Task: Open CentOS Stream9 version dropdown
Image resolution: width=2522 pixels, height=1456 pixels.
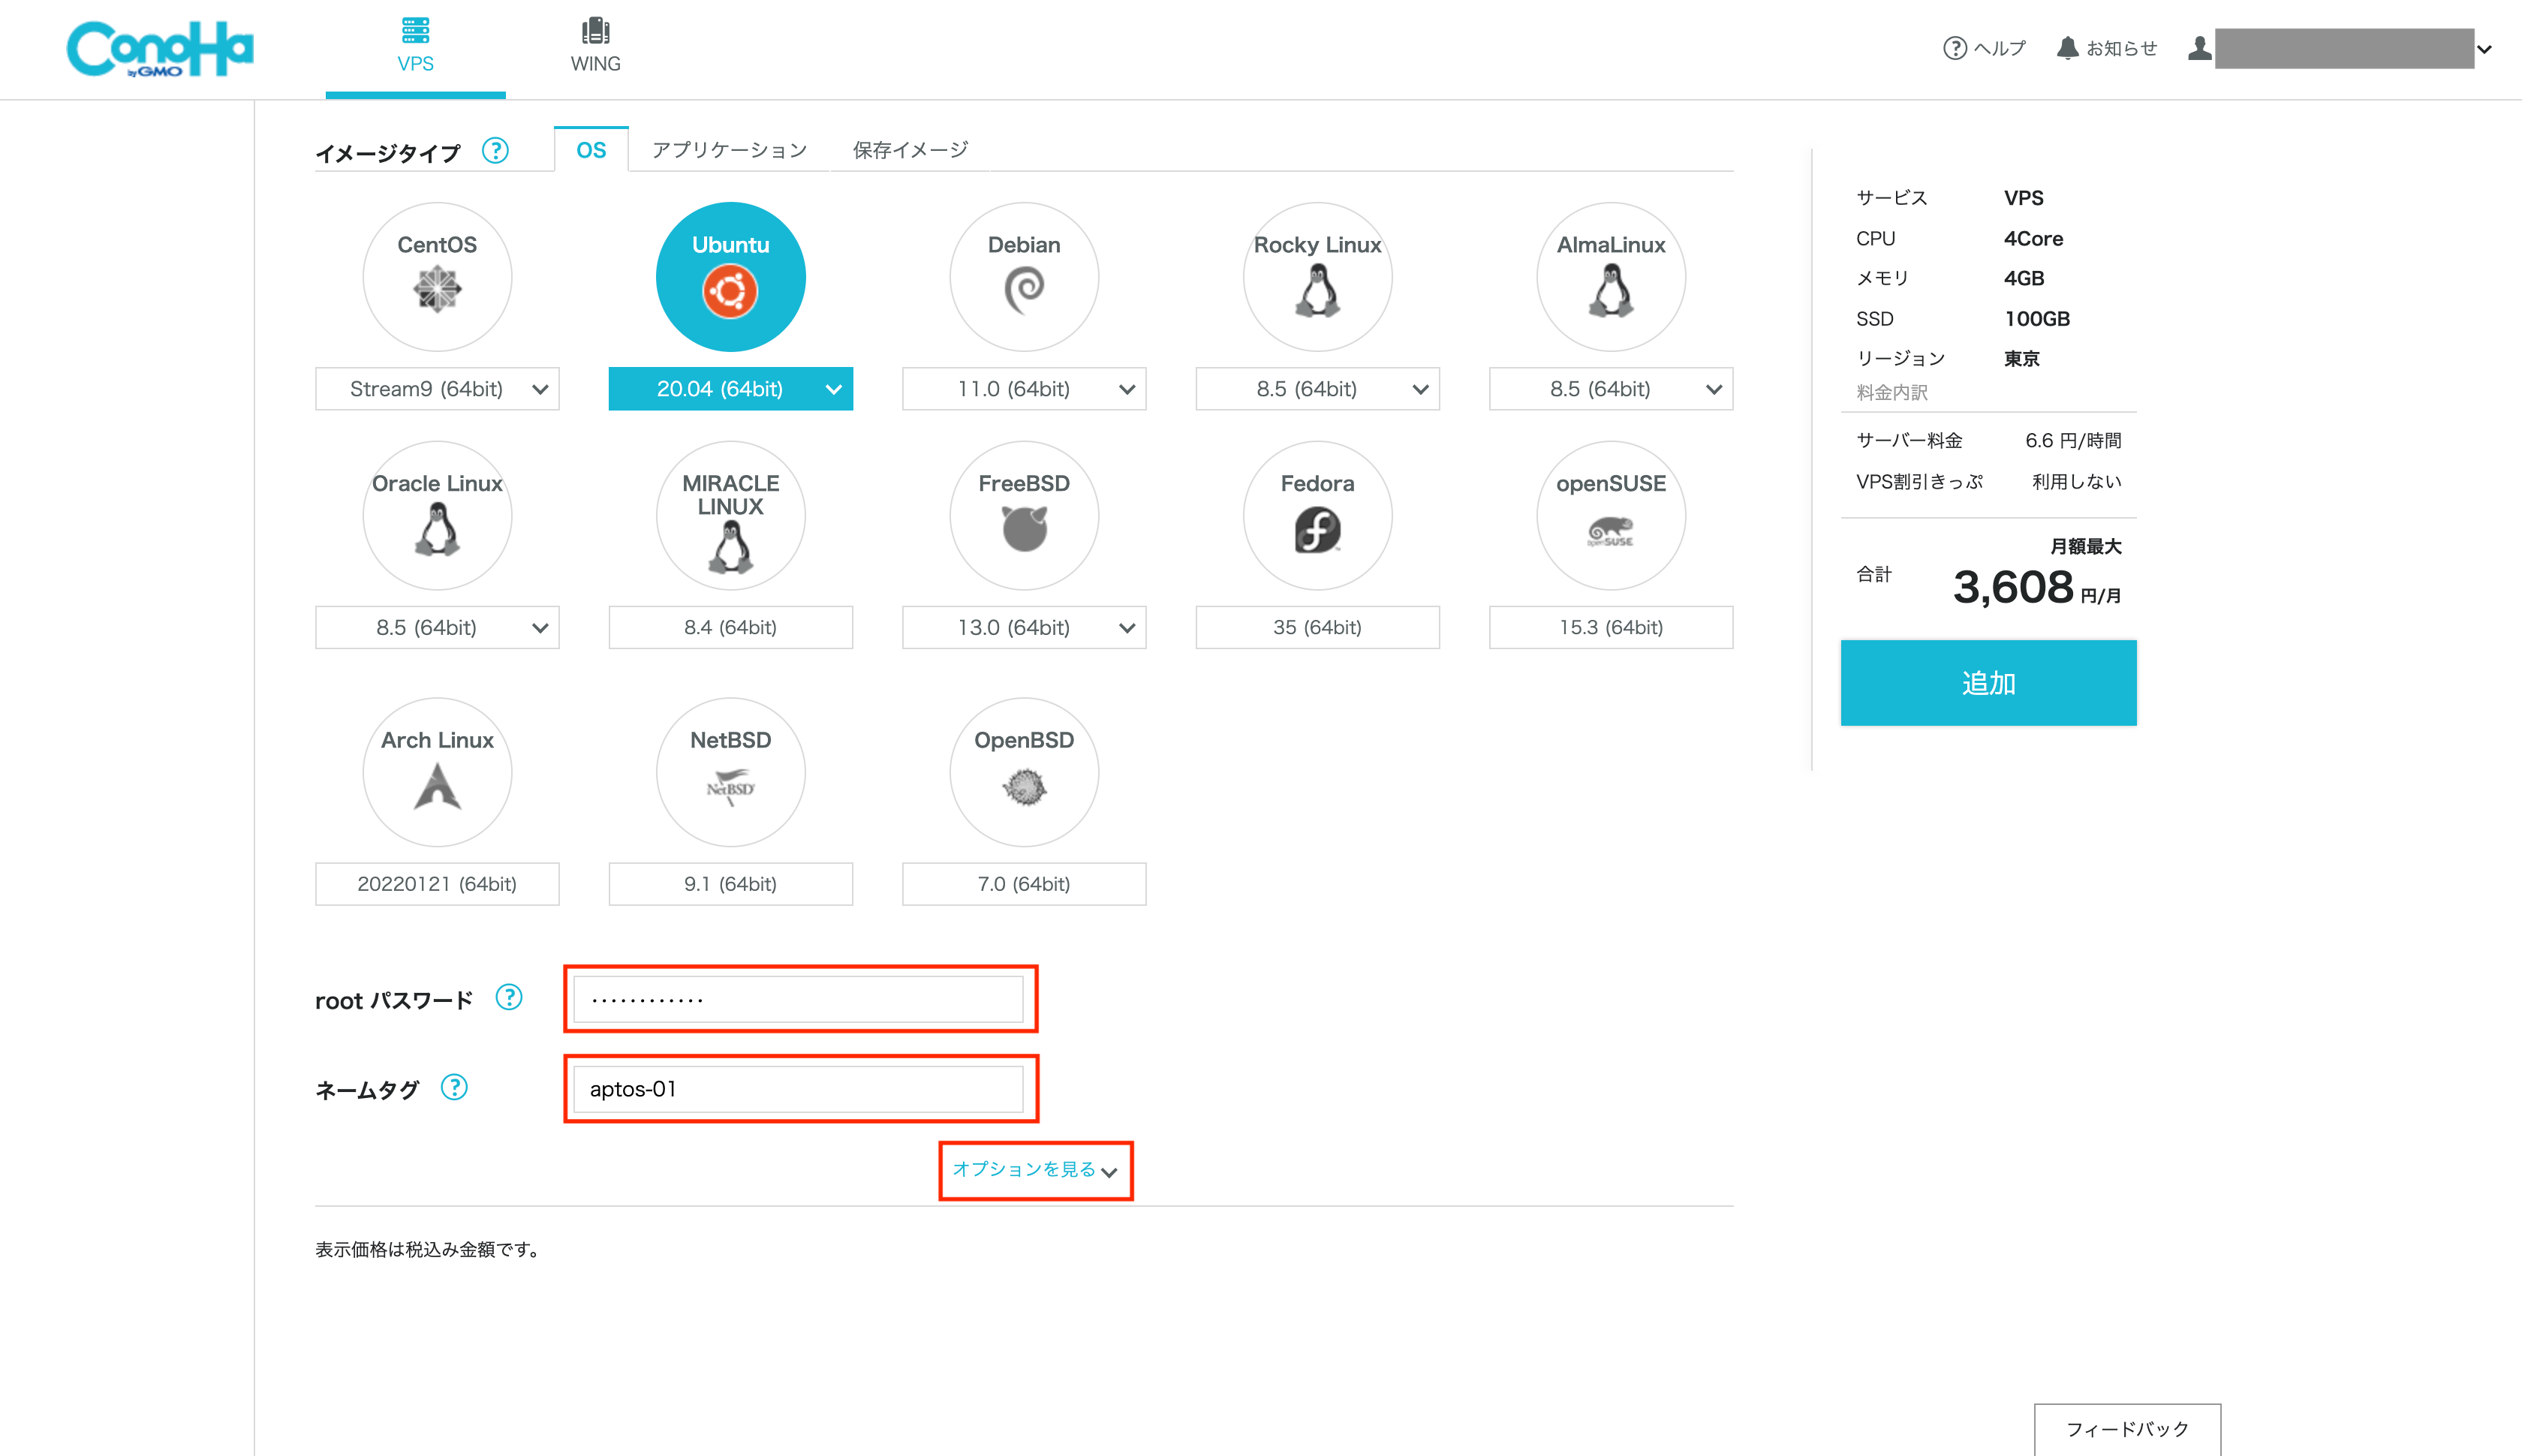Action: 437,389
